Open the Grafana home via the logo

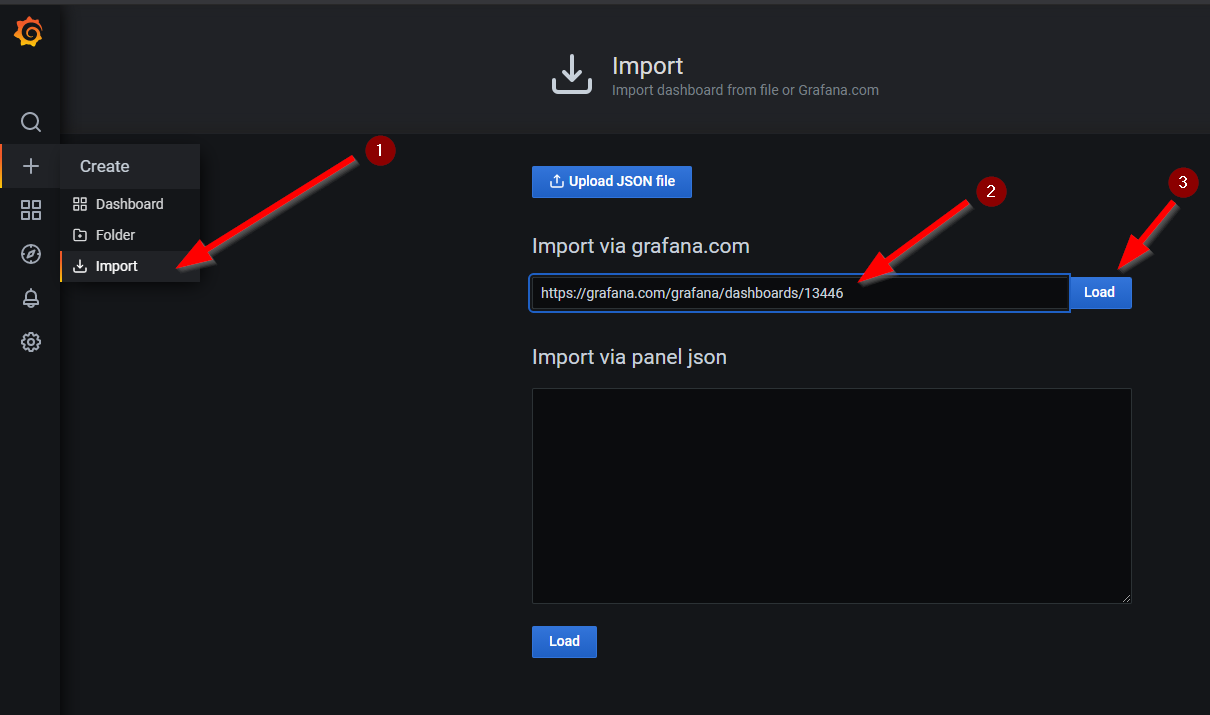(x=30, y=31)
